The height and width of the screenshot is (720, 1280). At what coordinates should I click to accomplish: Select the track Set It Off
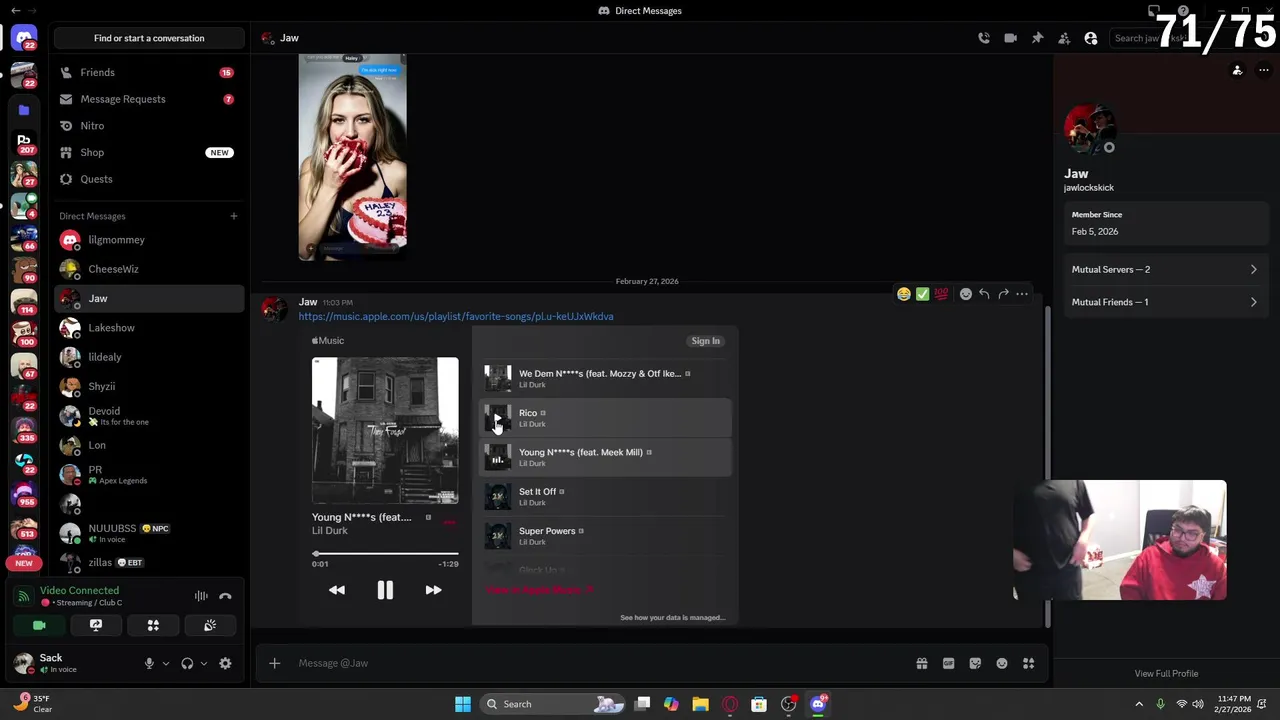pyautogui.click(x=604, y=497)
